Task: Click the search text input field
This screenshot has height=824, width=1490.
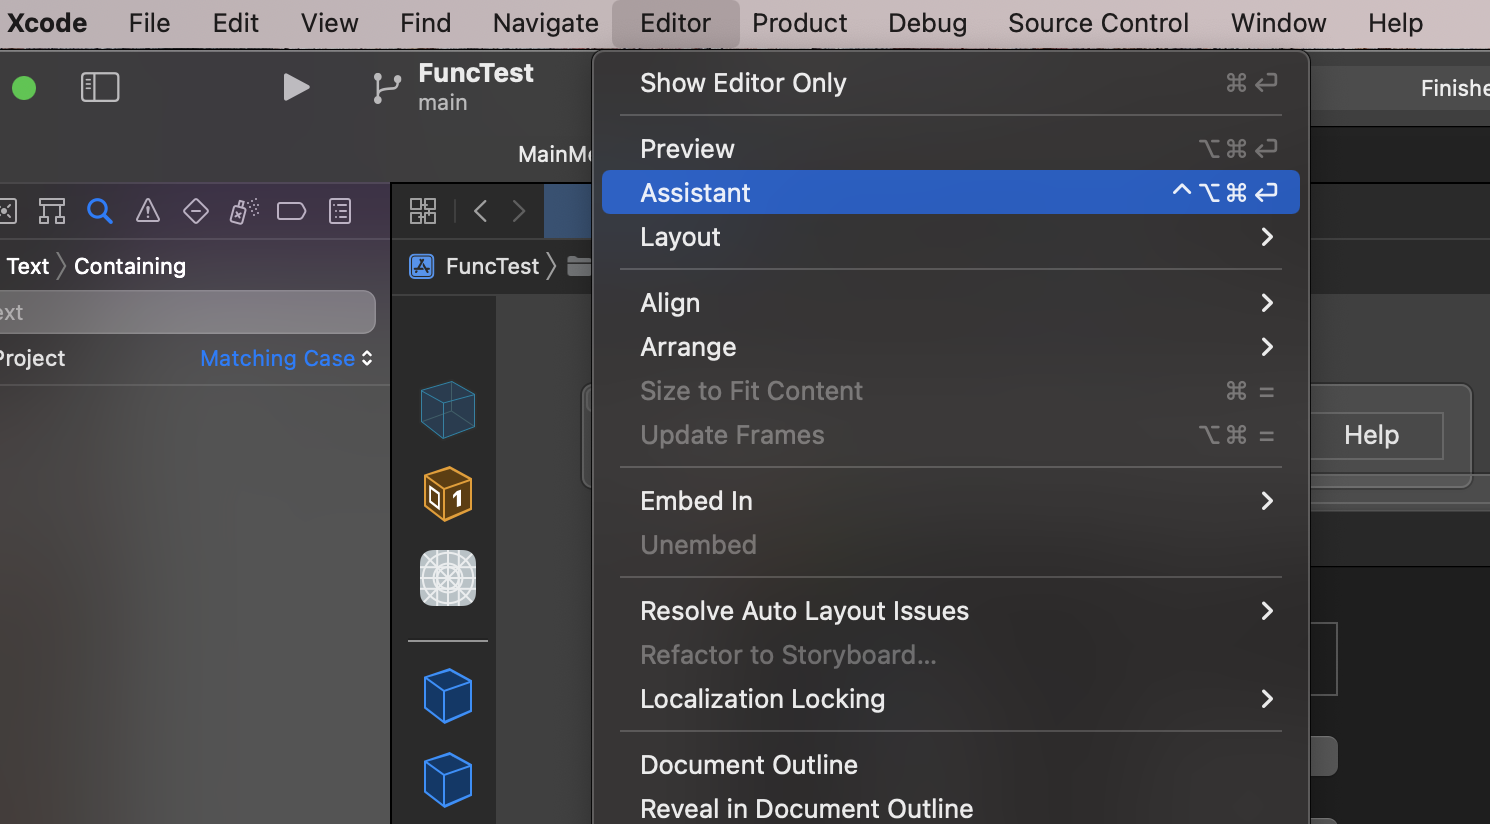Action: tap(186, 312)
